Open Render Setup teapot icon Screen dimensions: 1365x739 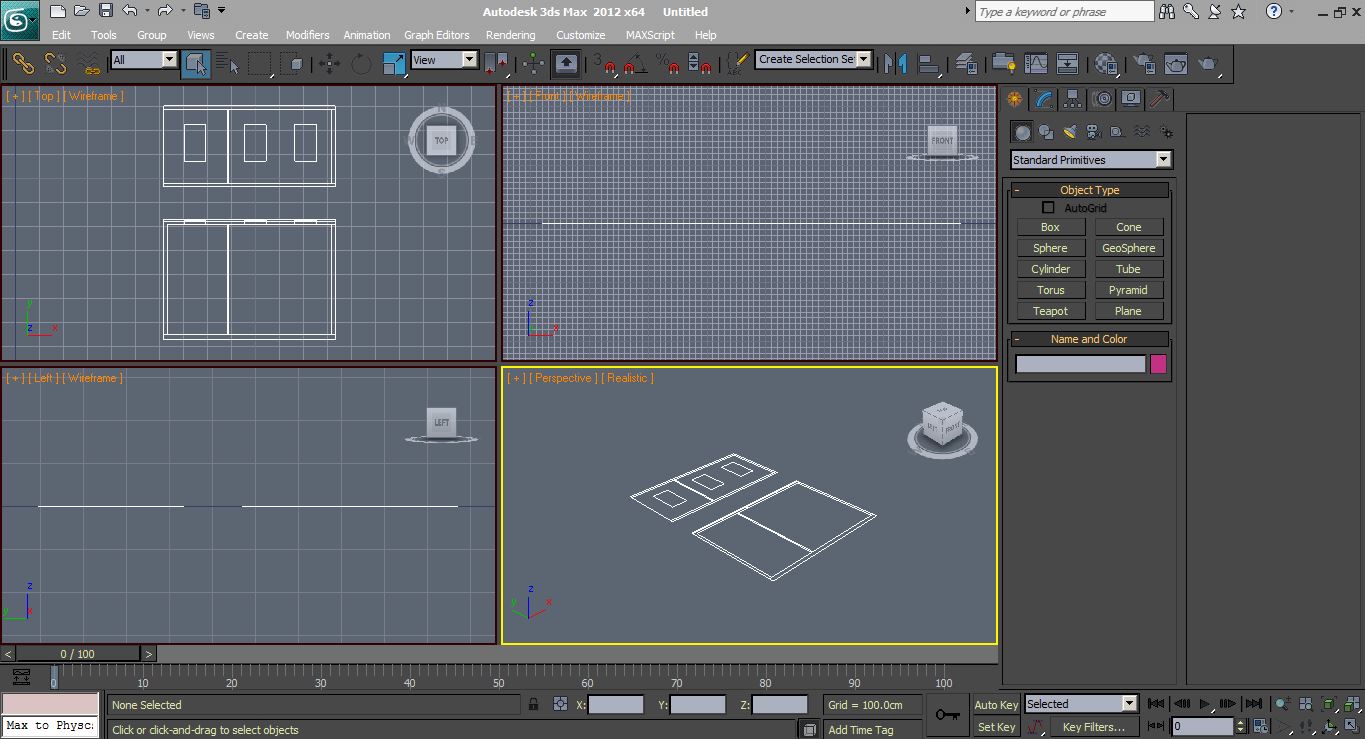(x=1142, y=64)
